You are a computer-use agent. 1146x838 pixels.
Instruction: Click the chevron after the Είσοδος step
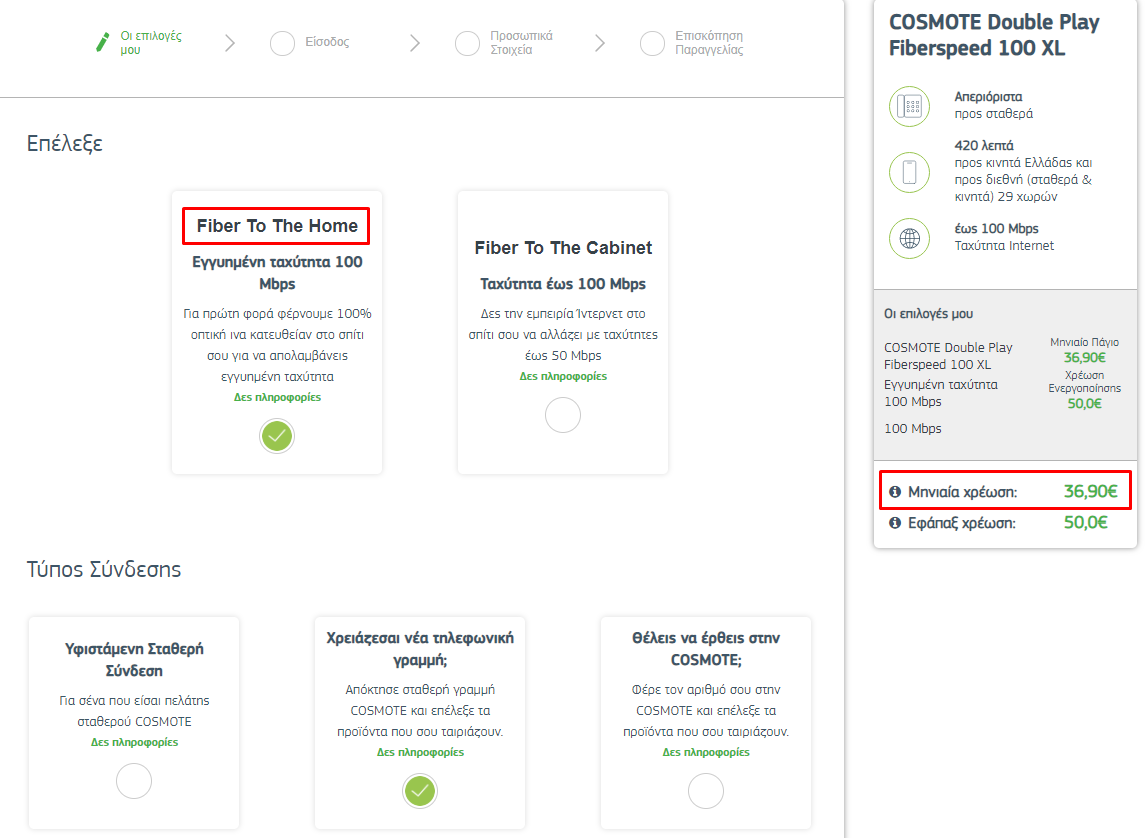(415, 43)
